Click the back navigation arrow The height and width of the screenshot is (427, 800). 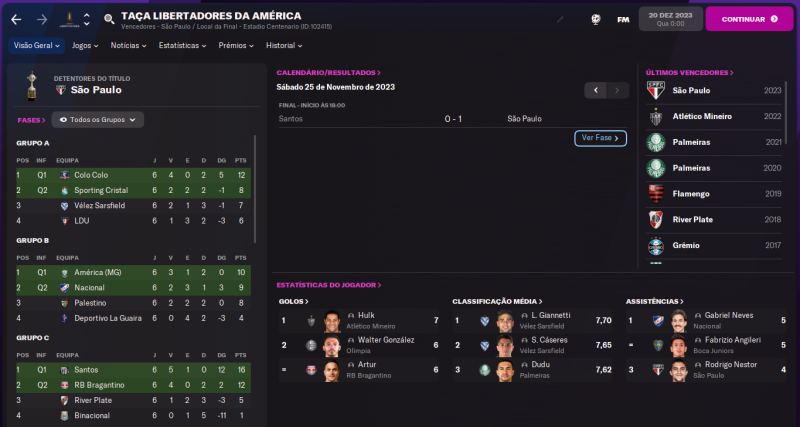pos(16,19)
